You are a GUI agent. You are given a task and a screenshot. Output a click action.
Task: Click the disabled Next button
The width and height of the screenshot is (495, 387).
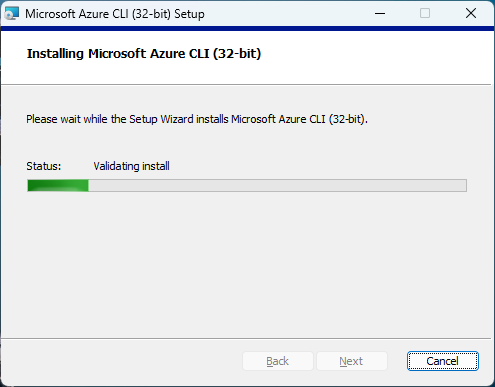click(x=351, y=361)
